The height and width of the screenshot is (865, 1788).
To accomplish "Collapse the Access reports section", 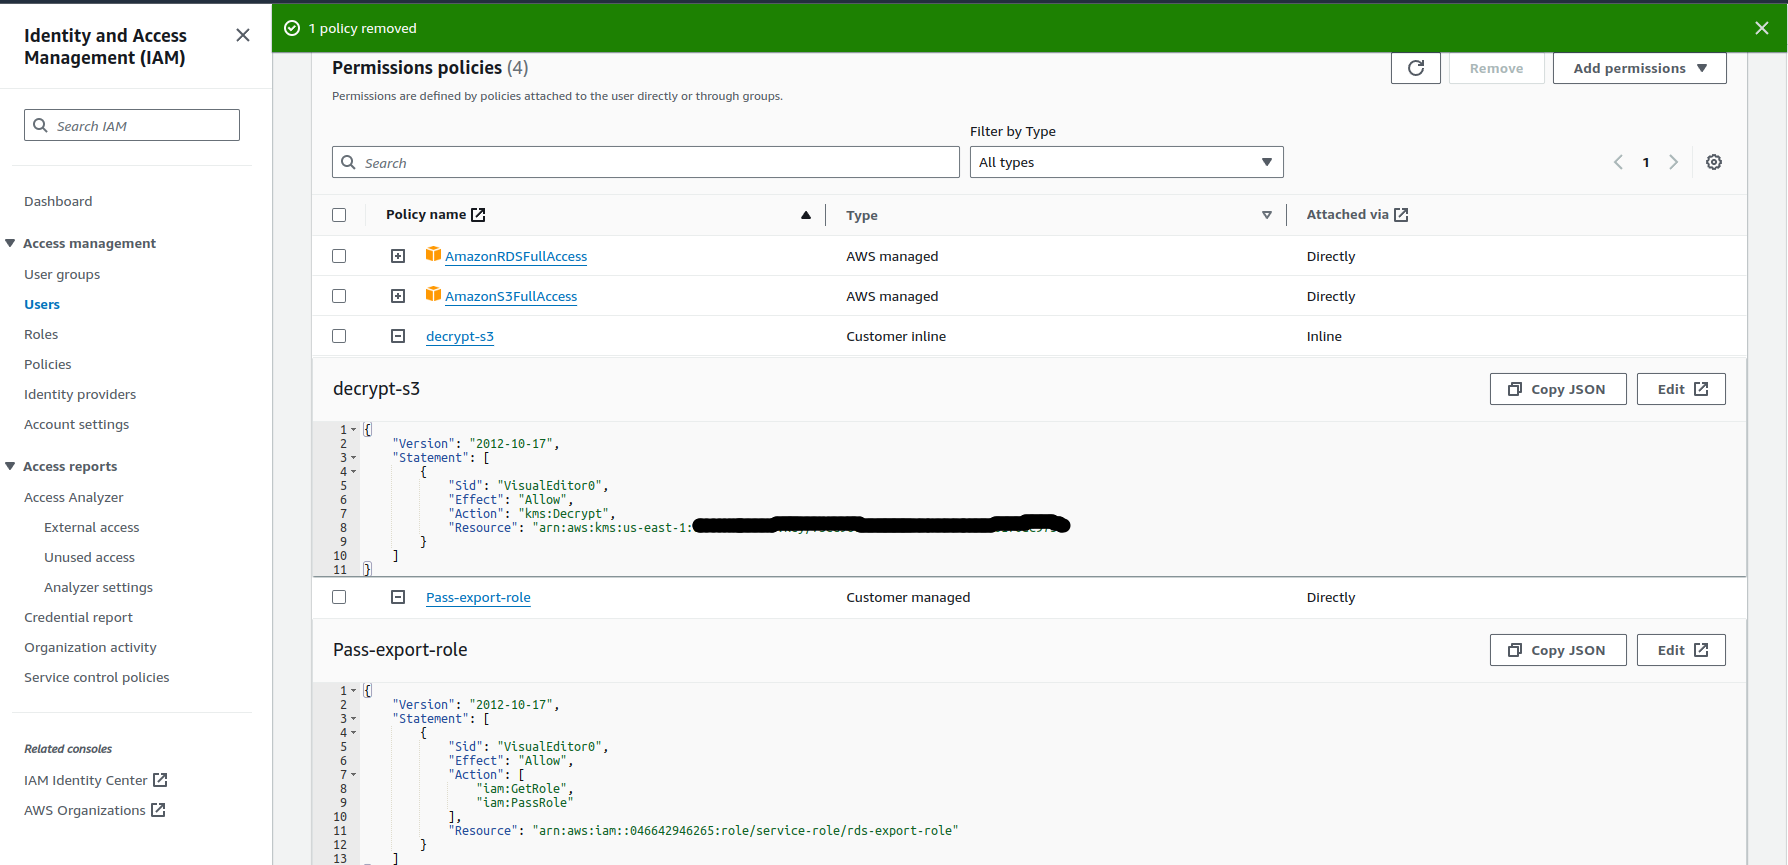I will [x=10, y=466].
